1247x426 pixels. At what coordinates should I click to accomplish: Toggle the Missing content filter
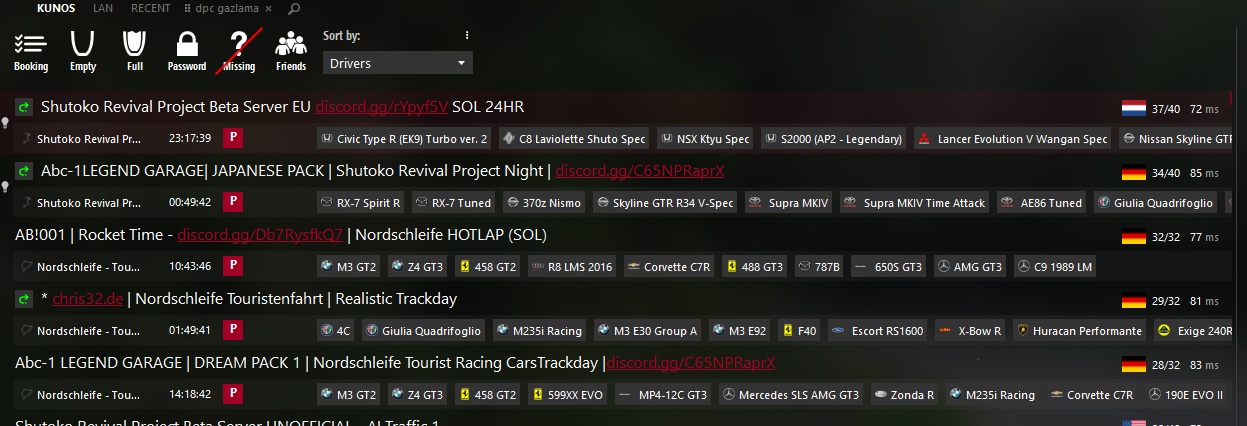pos(239,51)
